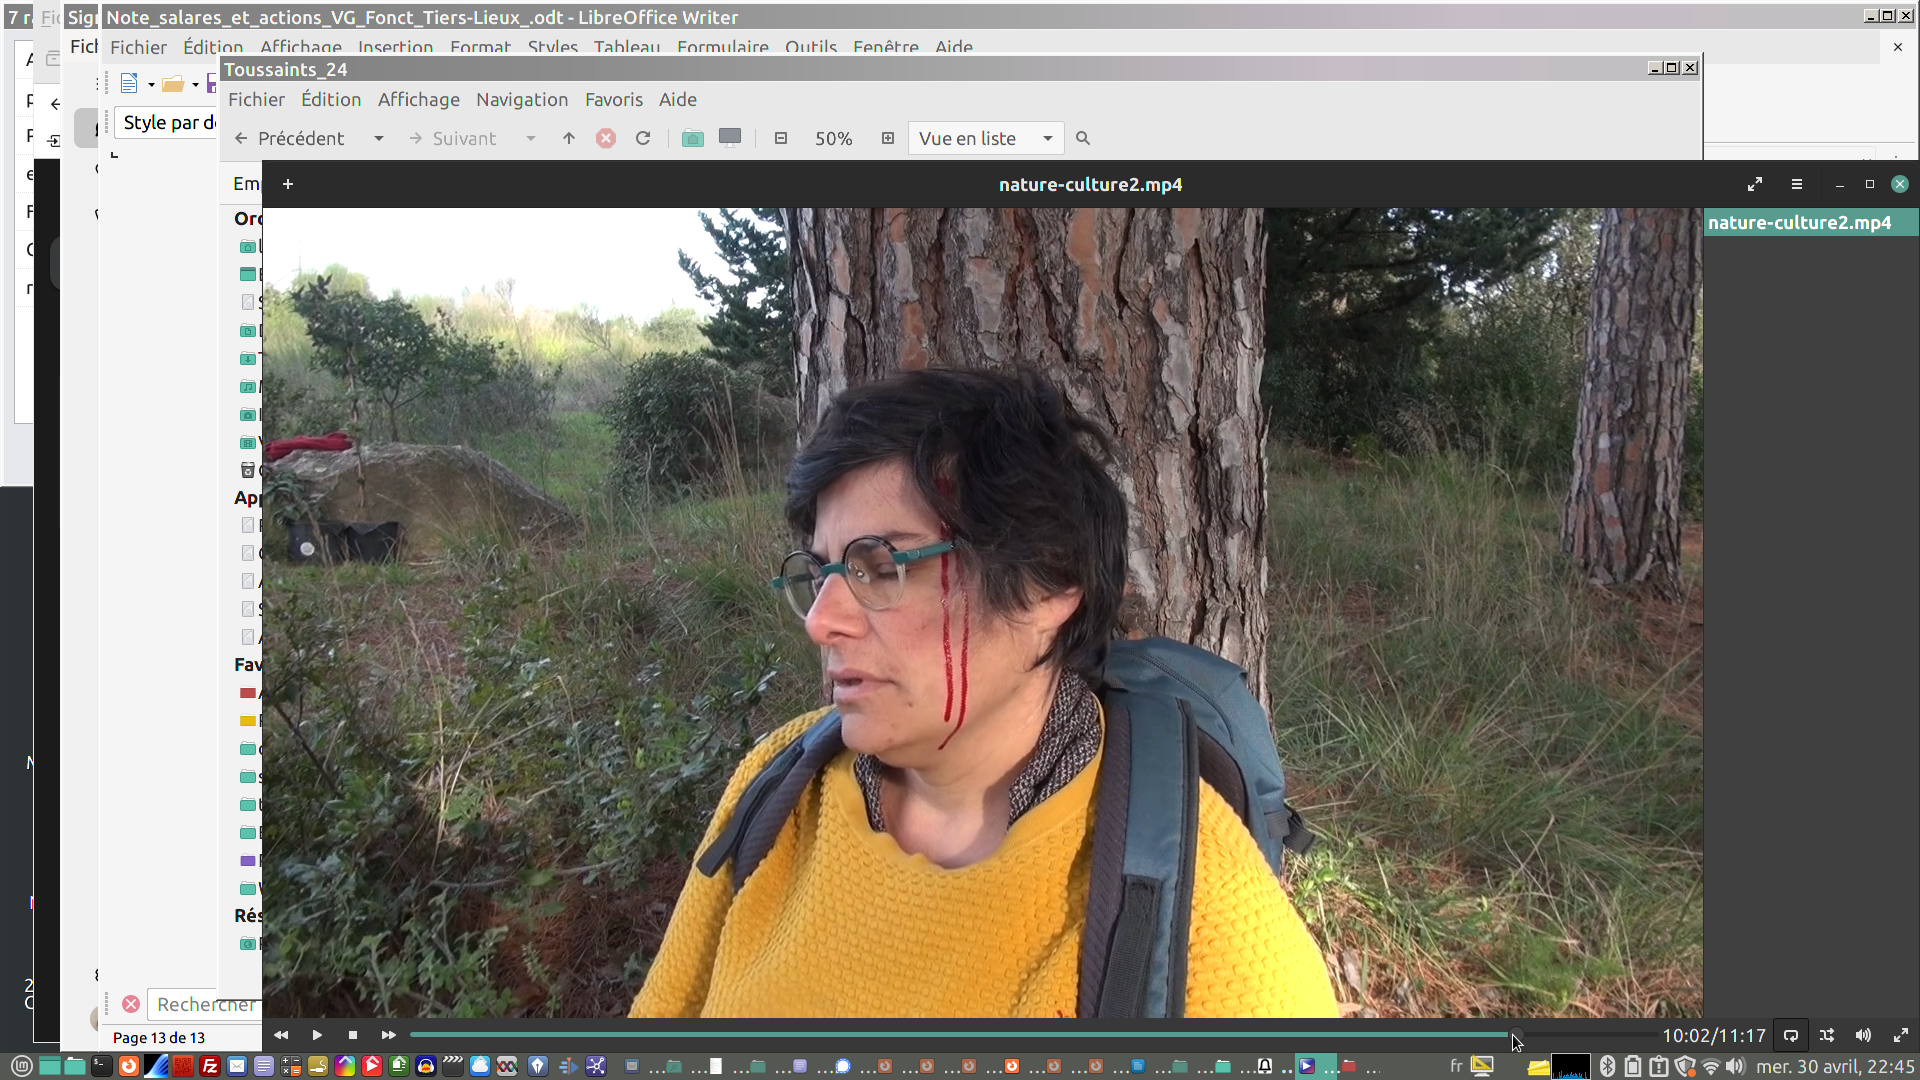The image size is (1920, 1080).
Task: Select nature-culture2.mp4 in the playlist
Action: (1799, 222)
